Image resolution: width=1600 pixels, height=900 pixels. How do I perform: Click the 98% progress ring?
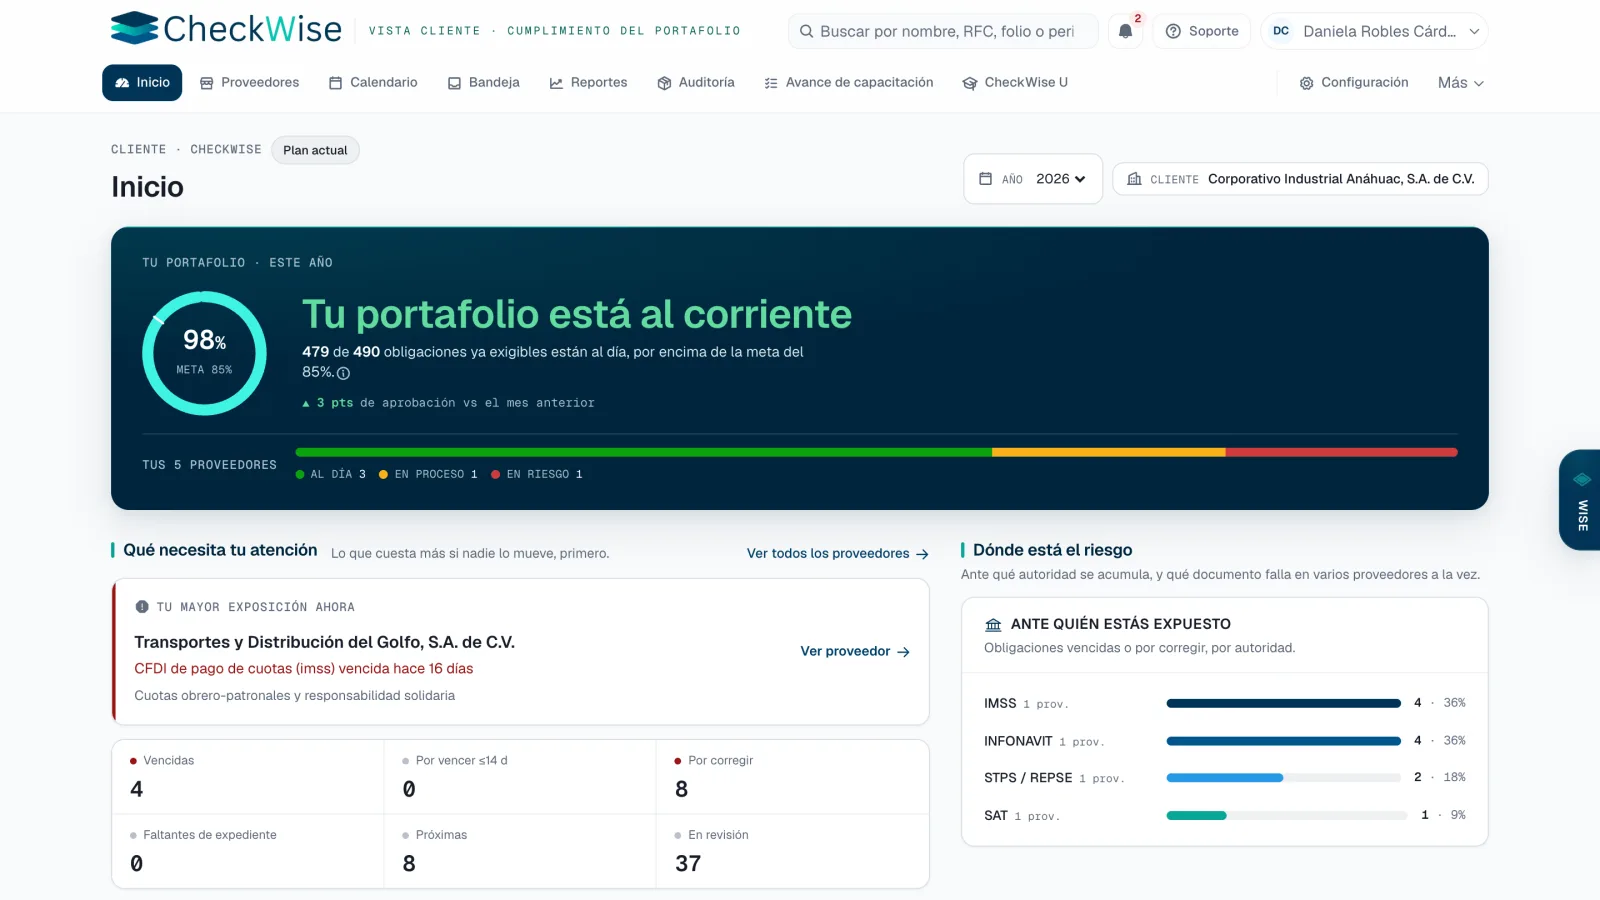tap(204, 353)
